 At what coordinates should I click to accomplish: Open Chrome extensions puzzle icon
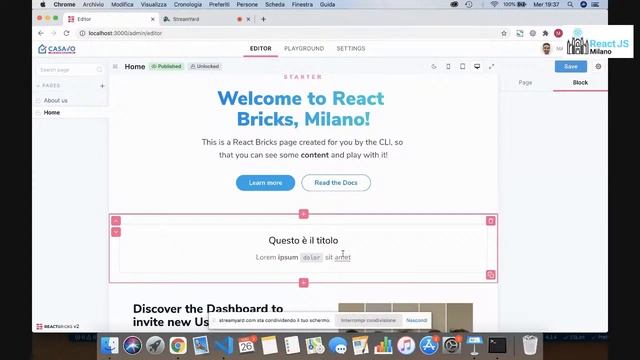click(545, 33)
